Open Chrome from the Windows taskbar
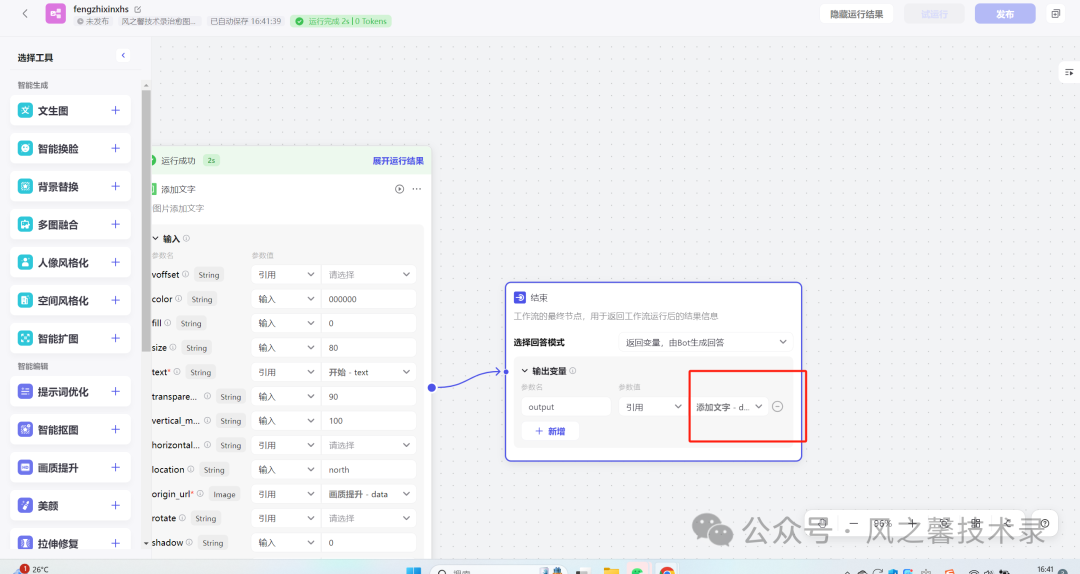The width and height of the screenshot is (1080, 574). (666, 571)
